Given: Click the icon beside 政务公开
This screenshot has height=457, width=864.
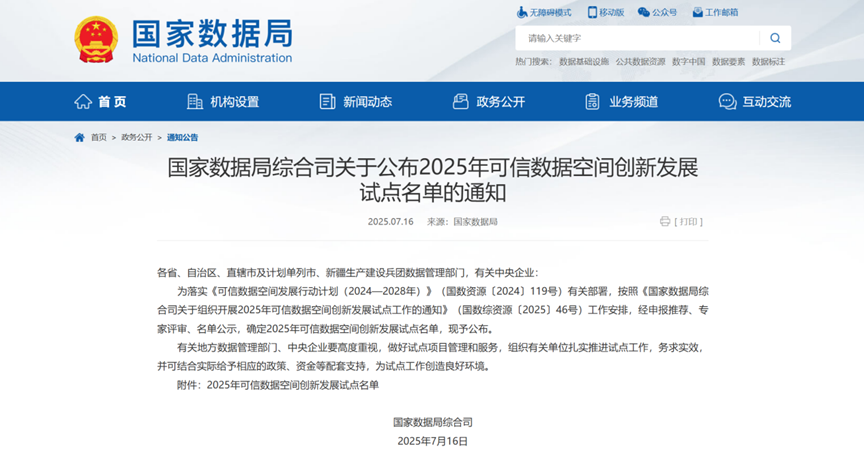Looking at the screenshot, I should [460, 101].
